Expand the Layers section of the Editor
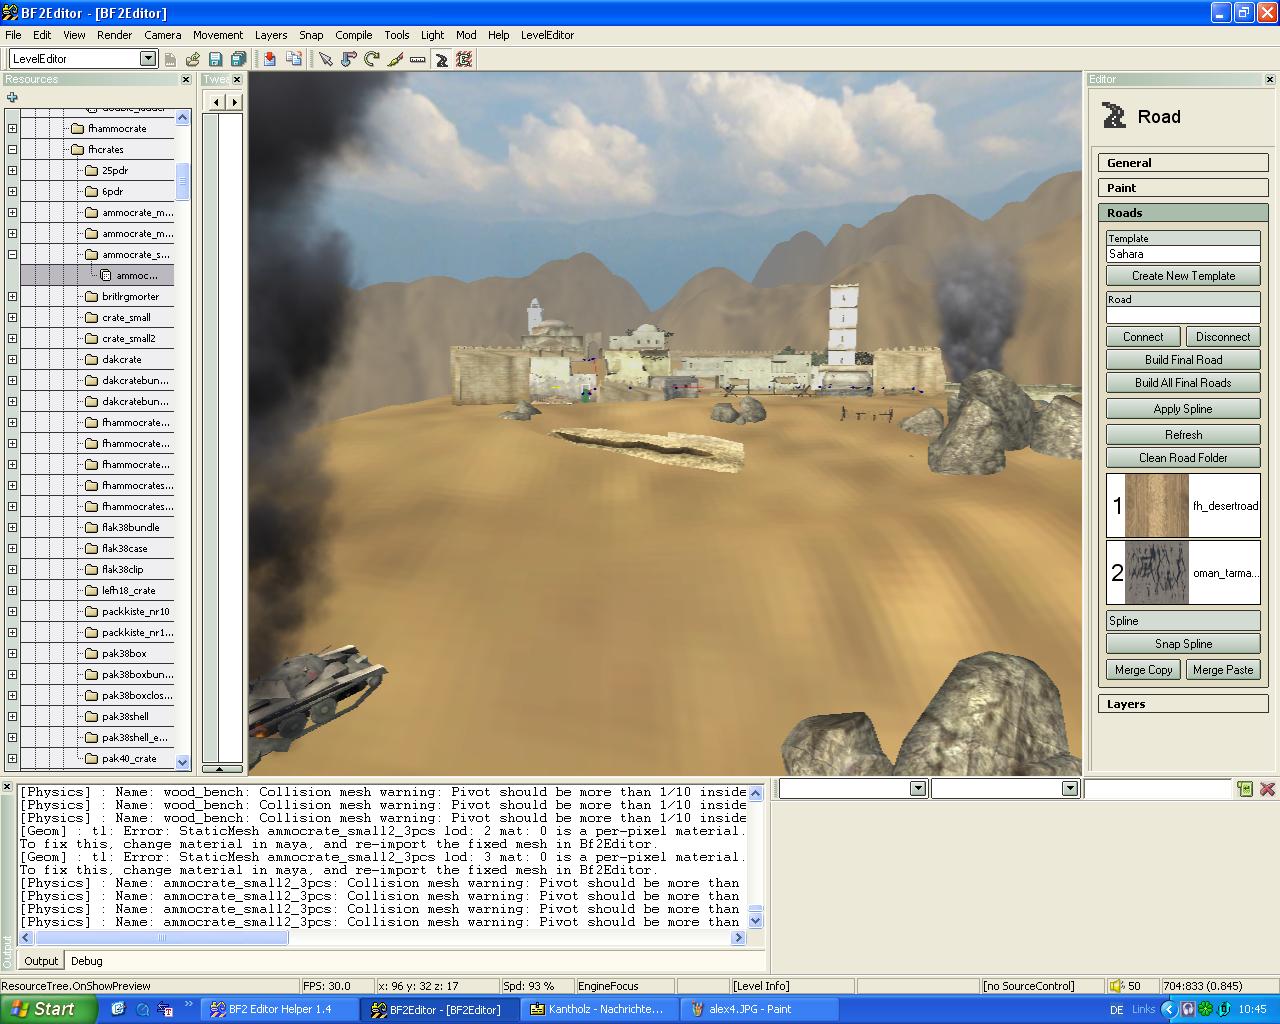Image resolution: width=1280 pixels, height=1024 pixels. pyautogui.click(x=1183, y=704)
